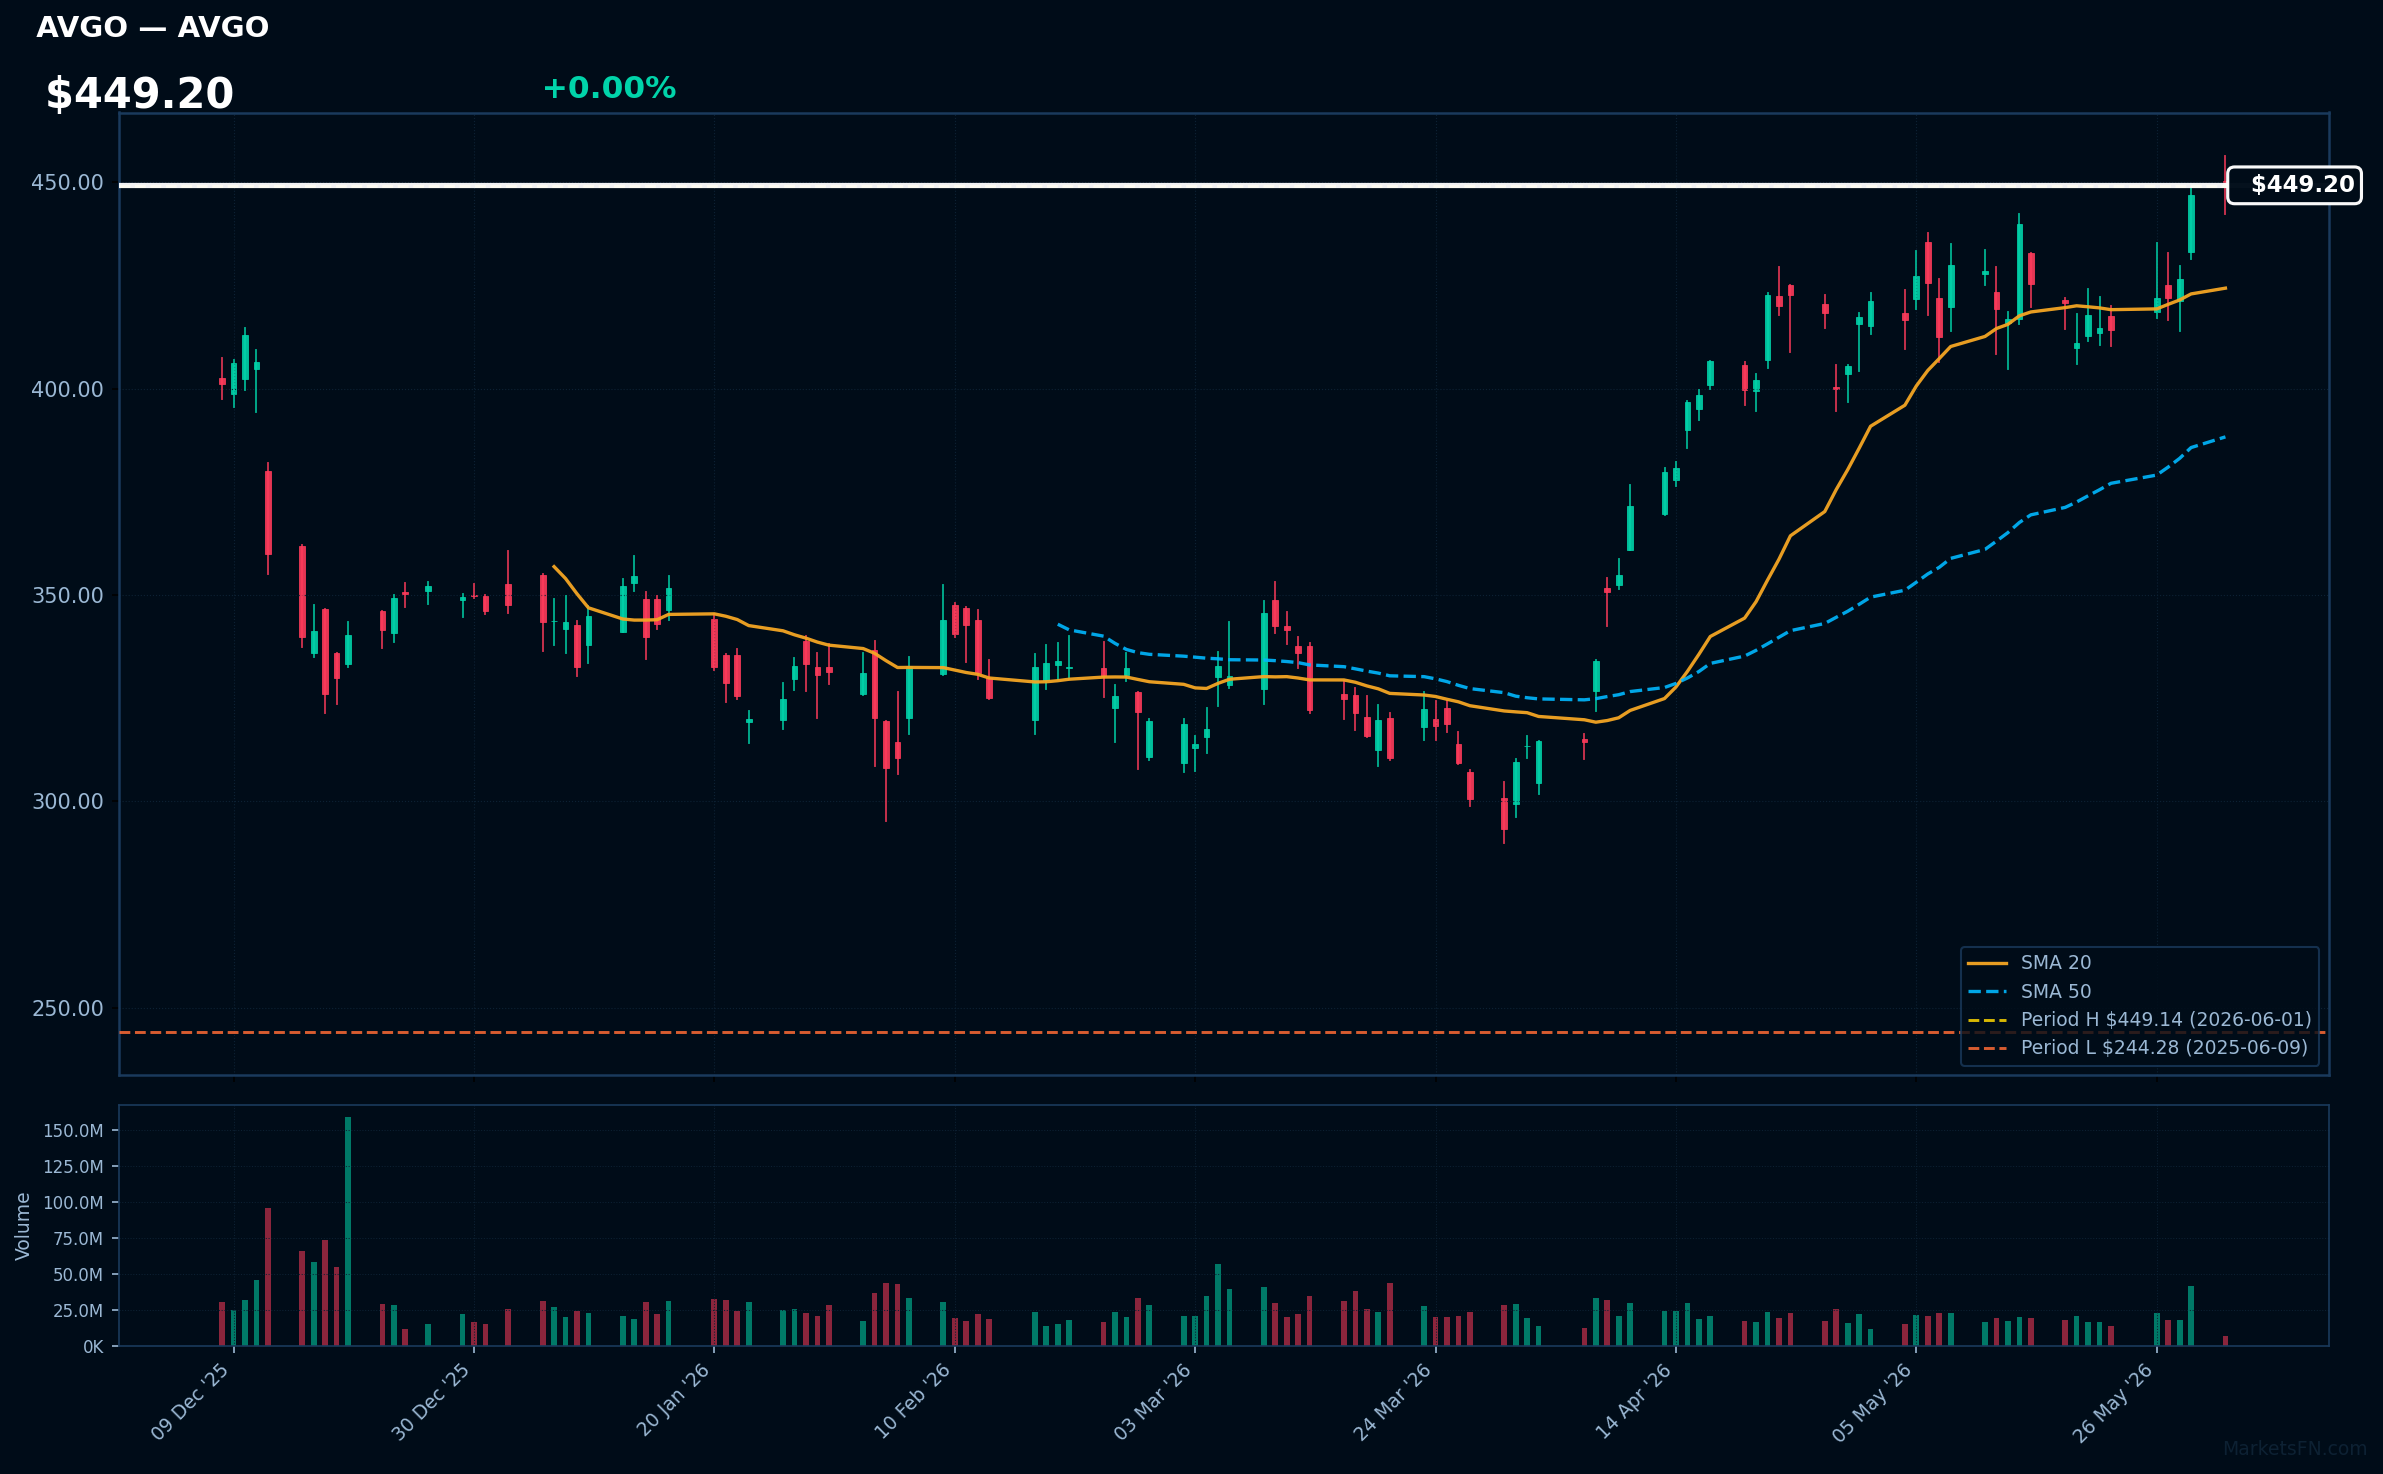Click the Period H $449.14 legend entry
This screenshot has height=1474, width=2383.
2139,1020
